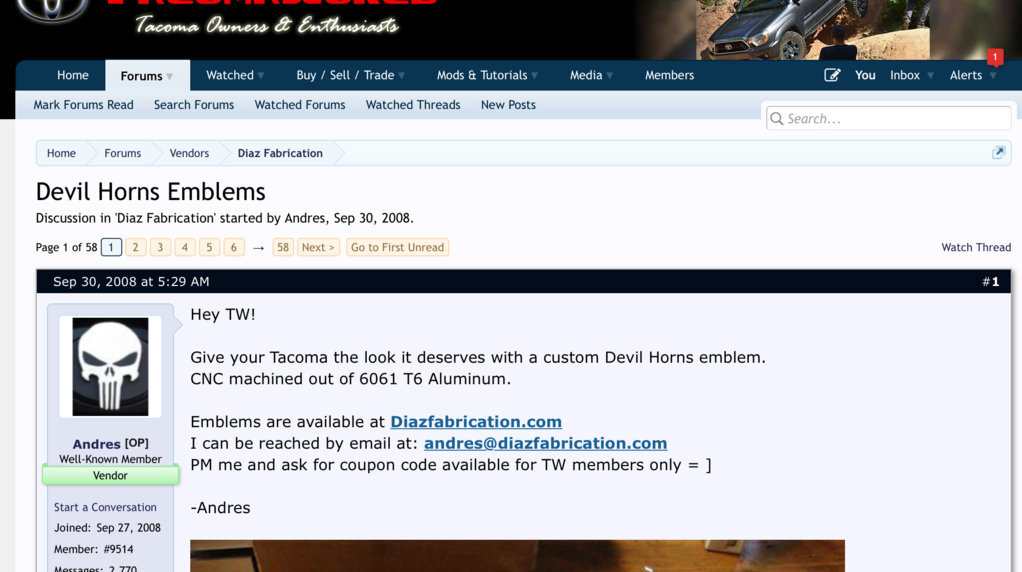Open post permalink #1
The height and width of the screenshot is (572, 1022).
point(991,281)
